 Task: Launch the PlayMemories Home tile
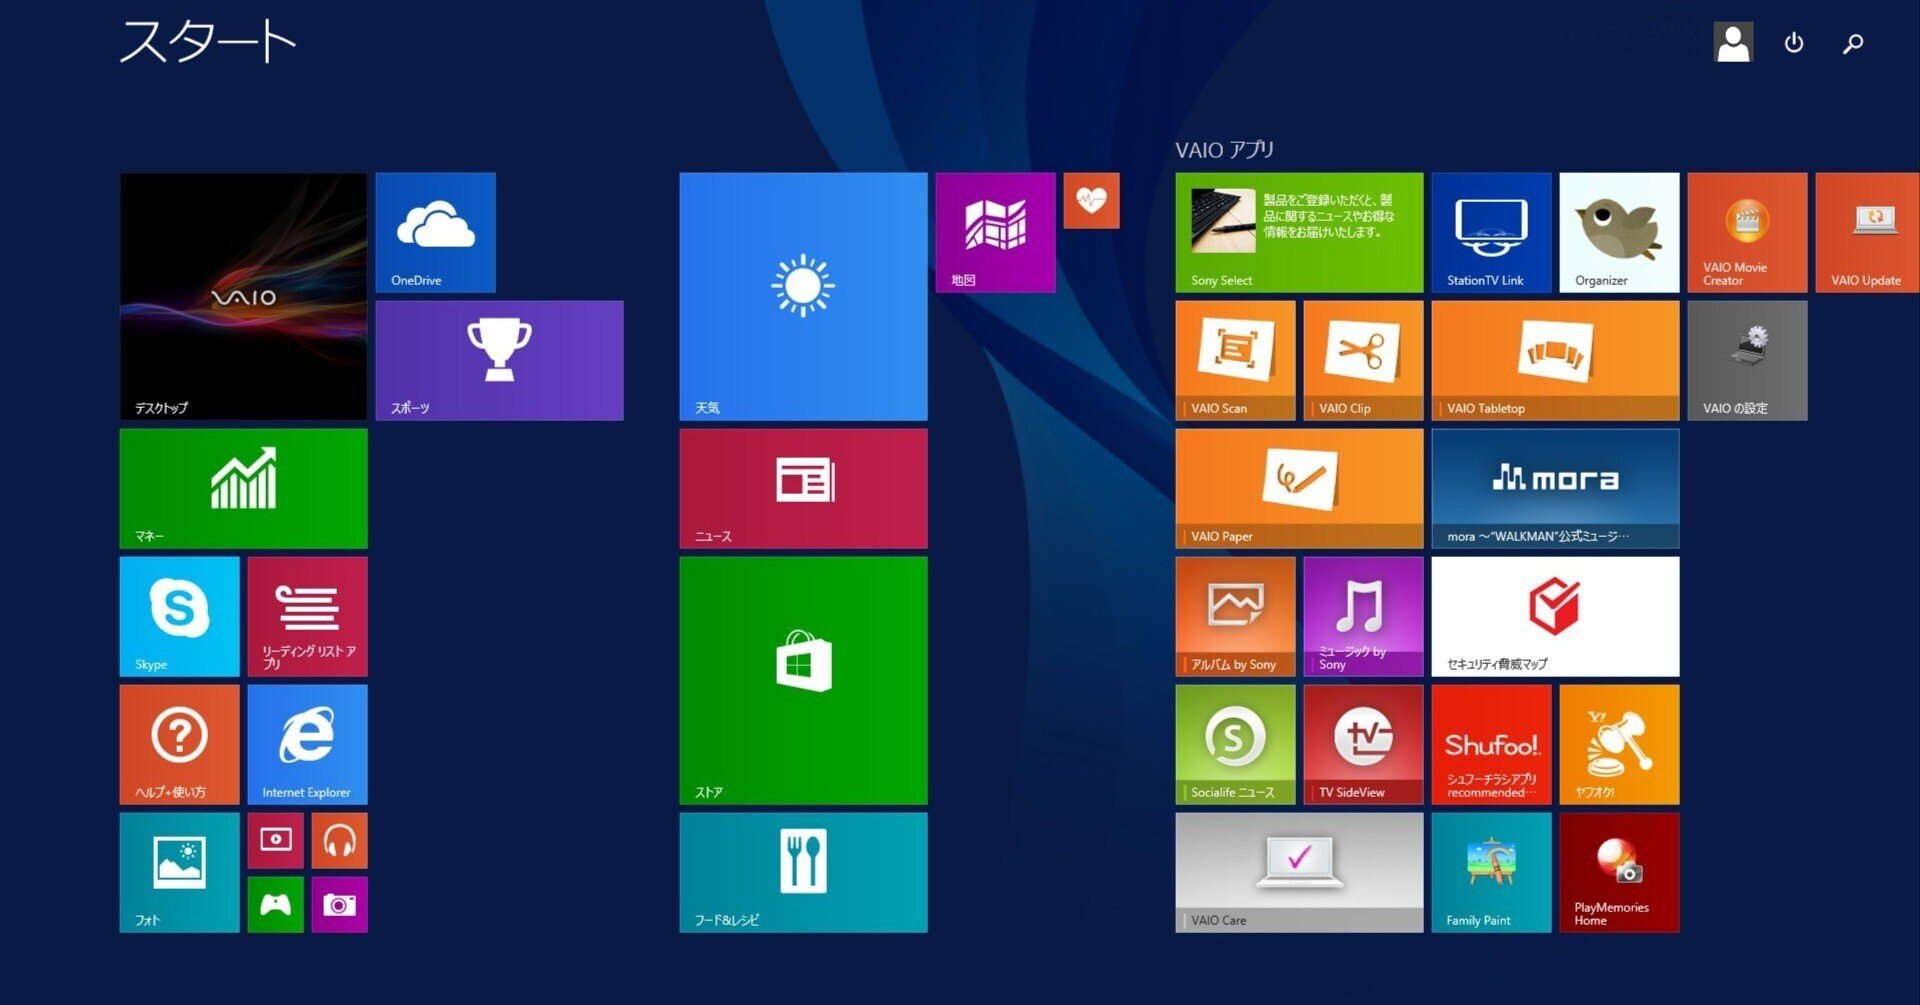tap(1619, 872)
